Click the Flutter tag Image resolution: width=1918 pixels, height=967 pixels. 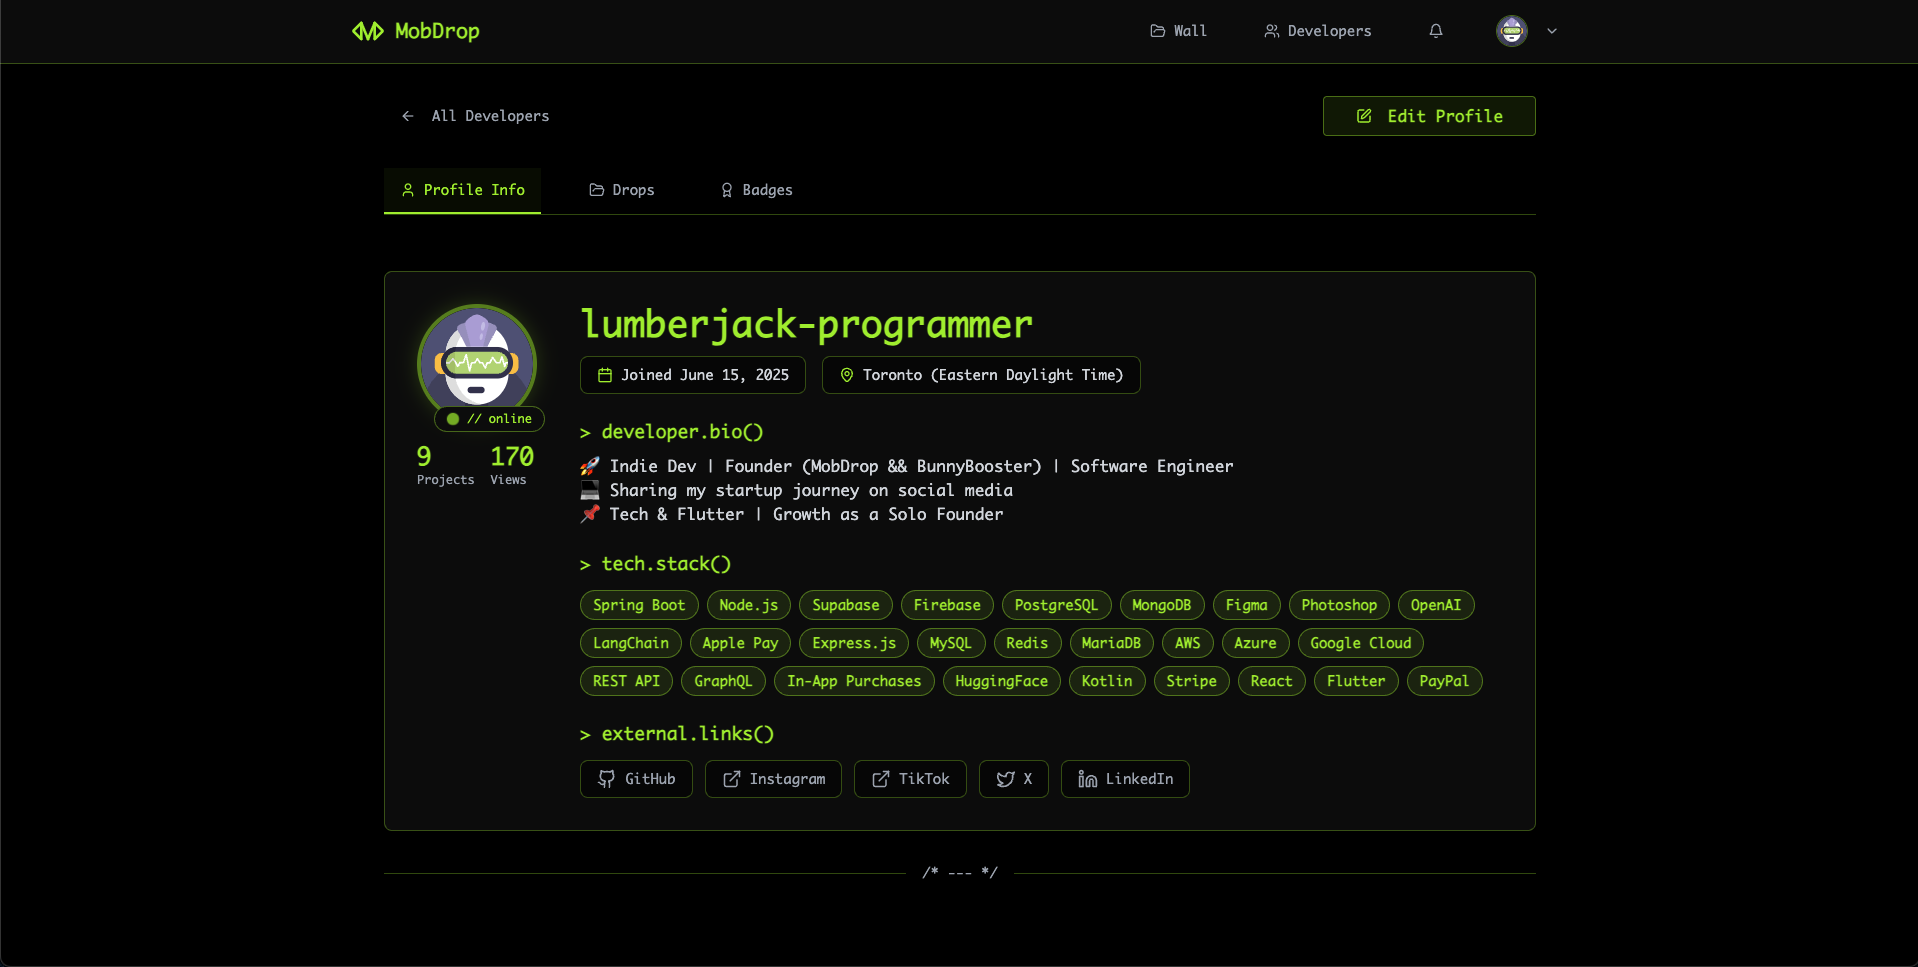coord(1356,681)
